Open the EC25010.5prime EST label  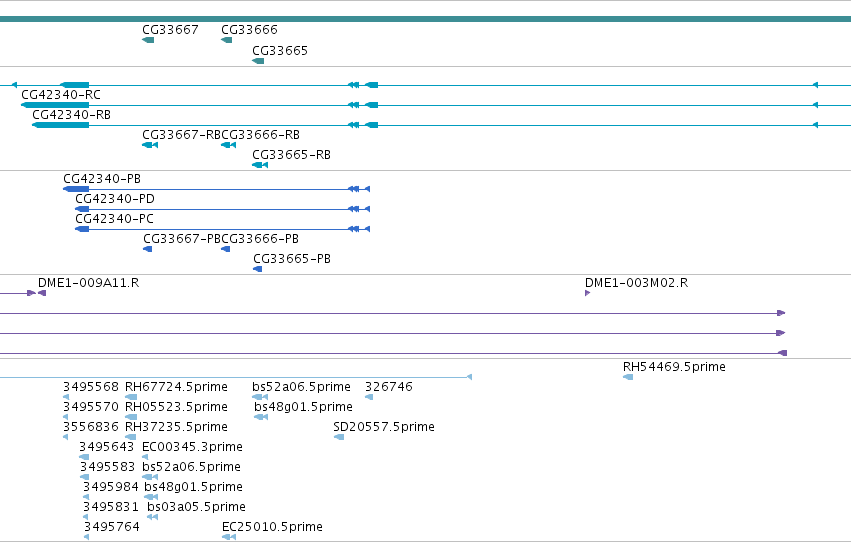[x=272, y=527]
